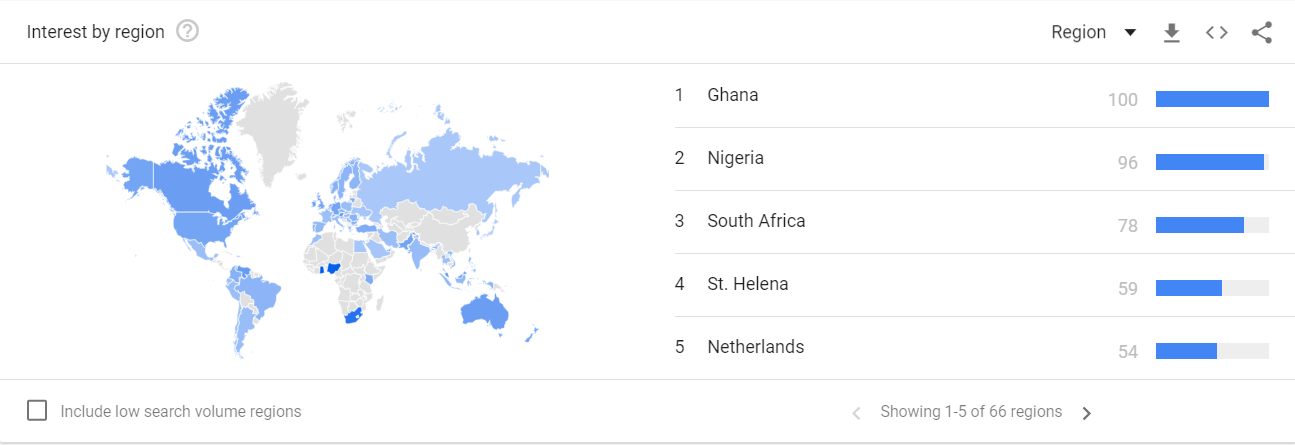Open the Region dropdown
This screenshot has height=445, width=1295.
pyautogui.click(x=1094, y=33)
